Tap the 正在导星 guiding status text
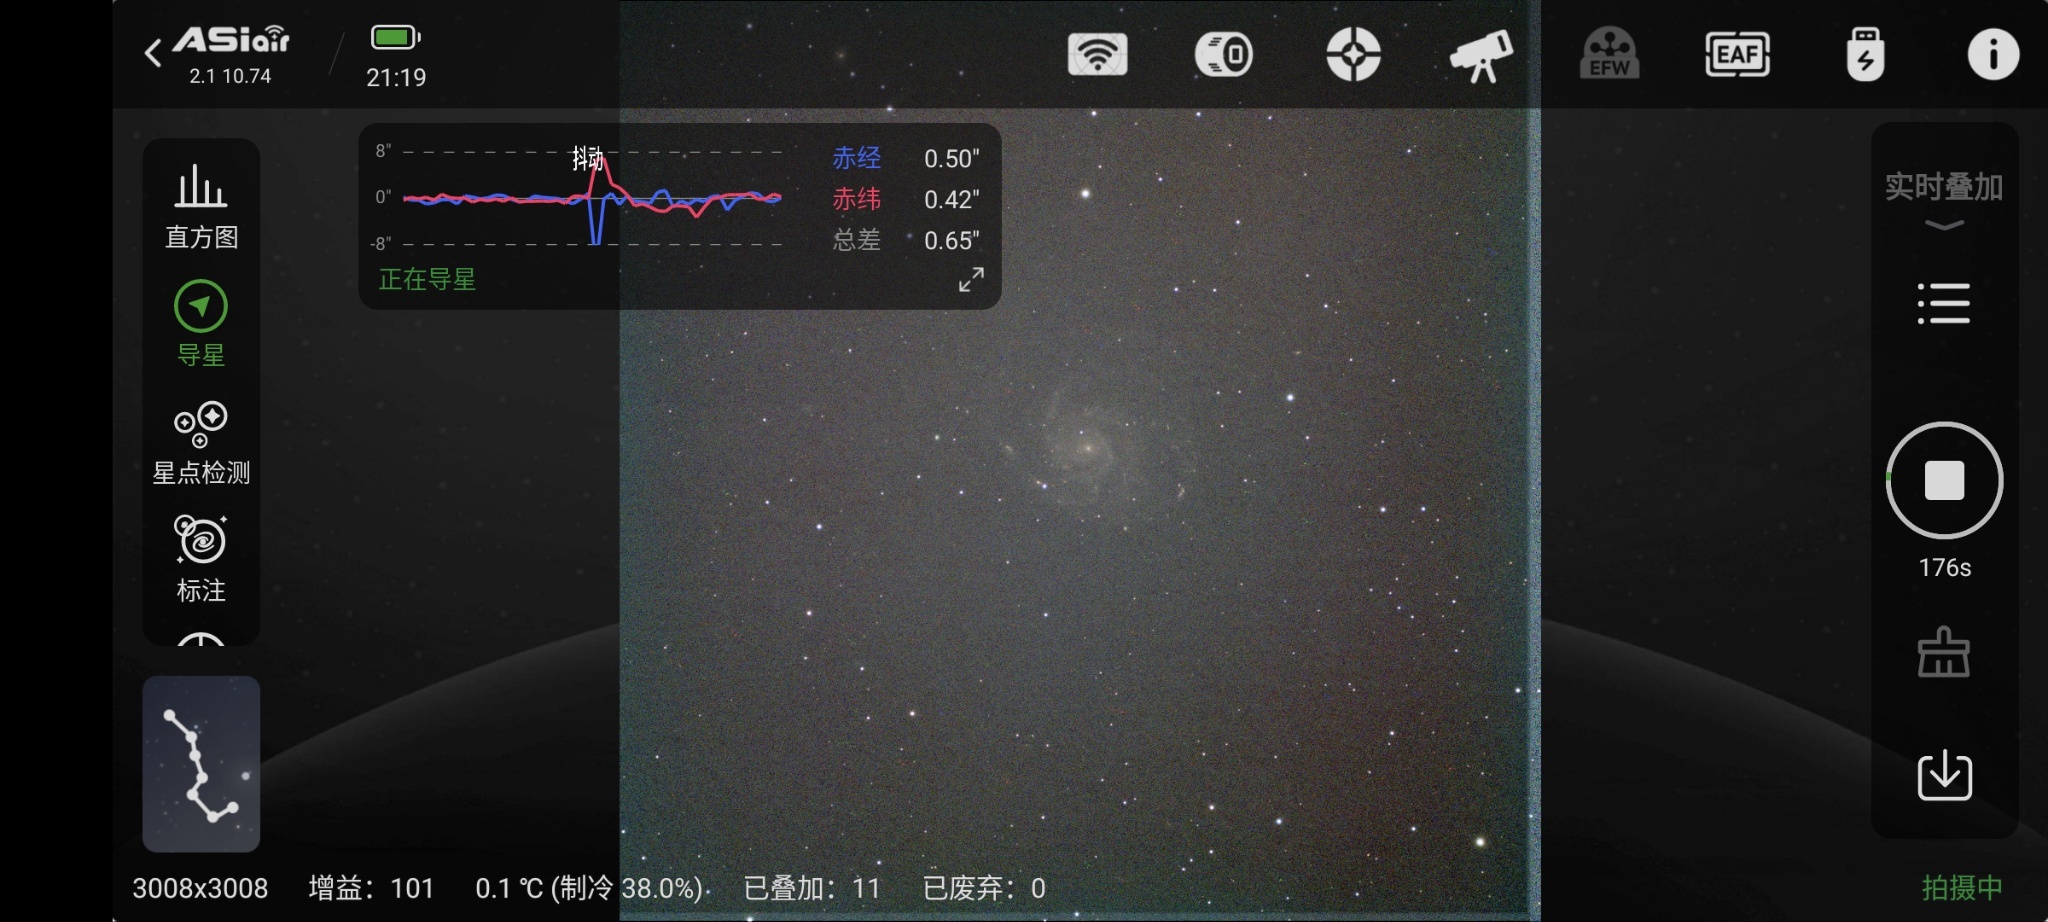 pos(427,279)
